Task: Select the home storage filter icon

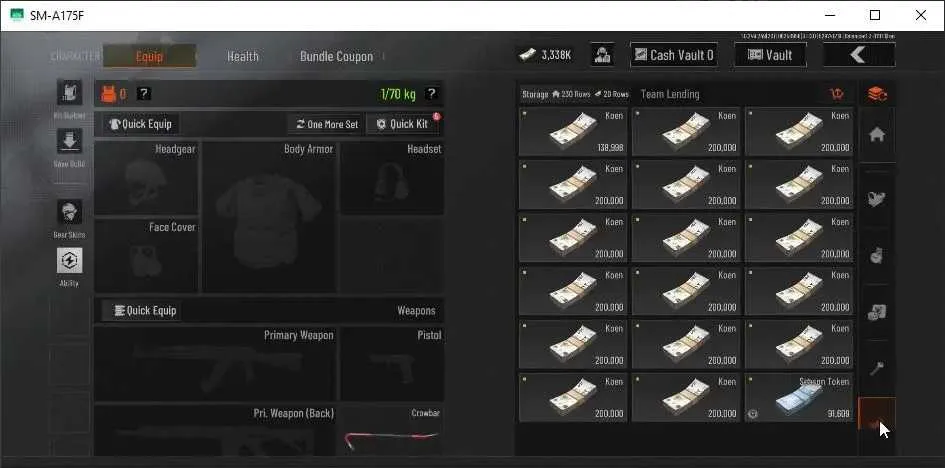Action: pyautogui.click(x=877, y=135)
